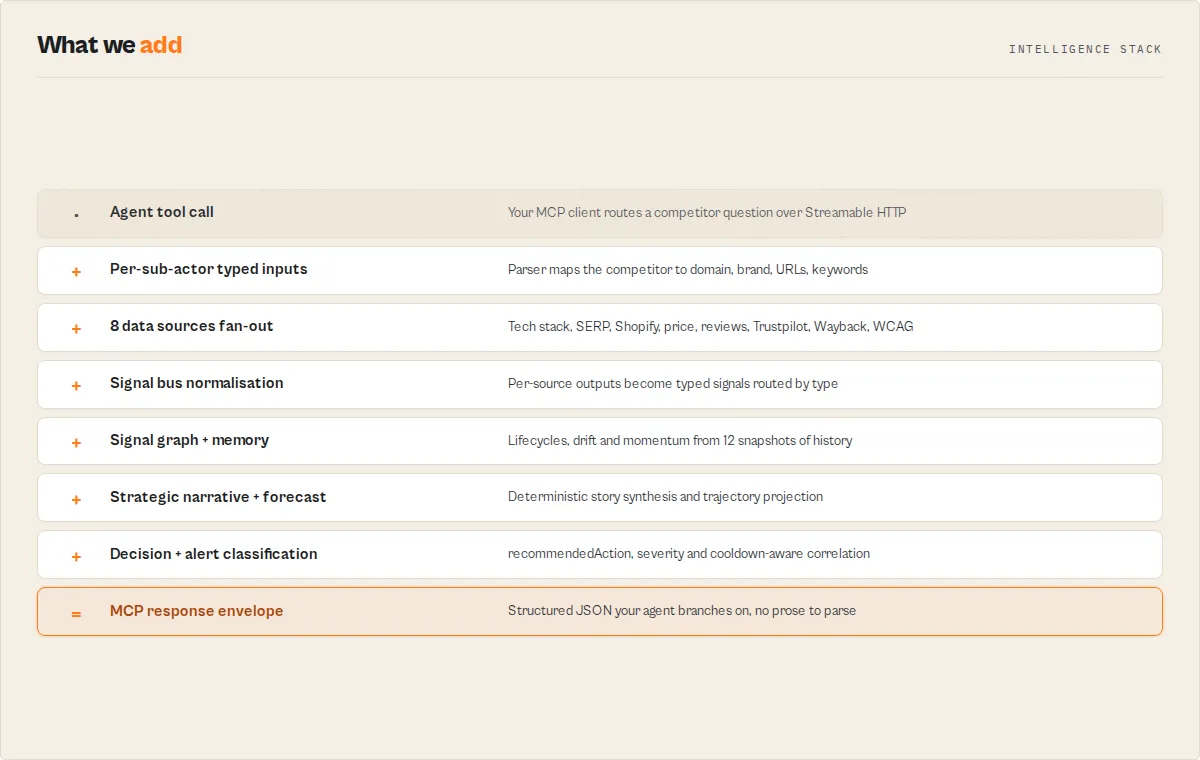Select the 'Strategic narrative + forecast' title
The height and width of the screenshot is (760, 1200).
tap(218, 497)
